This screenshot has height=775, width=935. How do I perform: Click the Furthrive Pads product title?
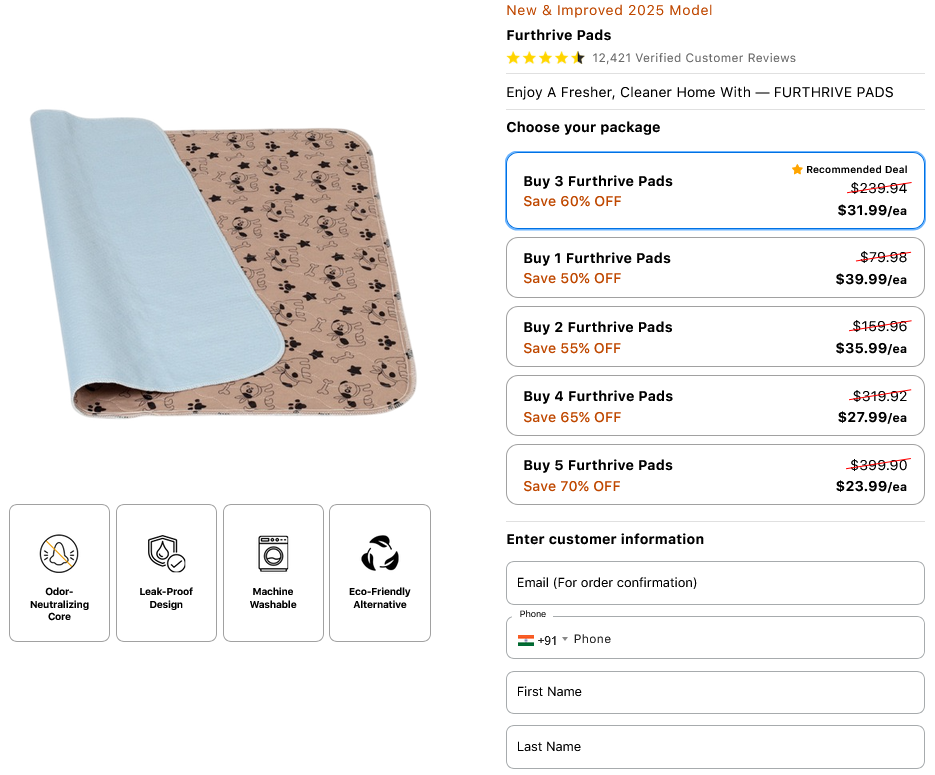[558, 35]
